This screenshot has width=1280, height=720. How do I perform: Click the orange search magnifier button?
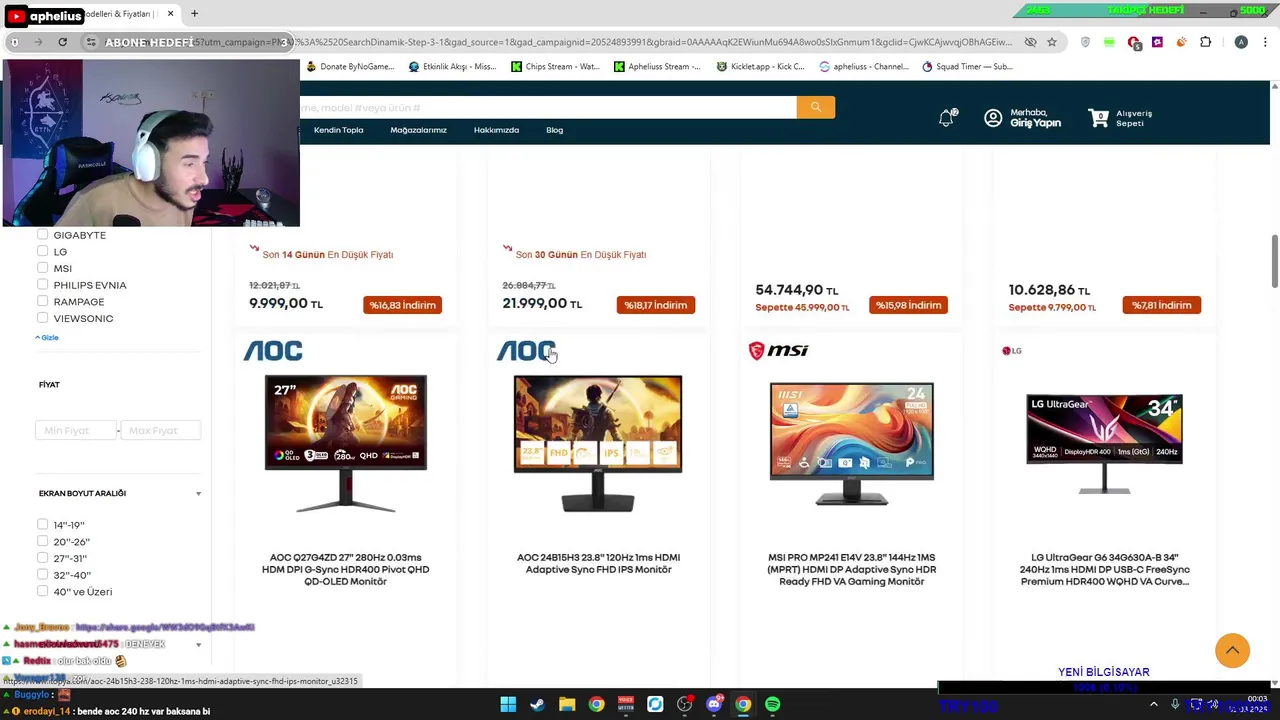pyautogui.click(x=815, y=107)
